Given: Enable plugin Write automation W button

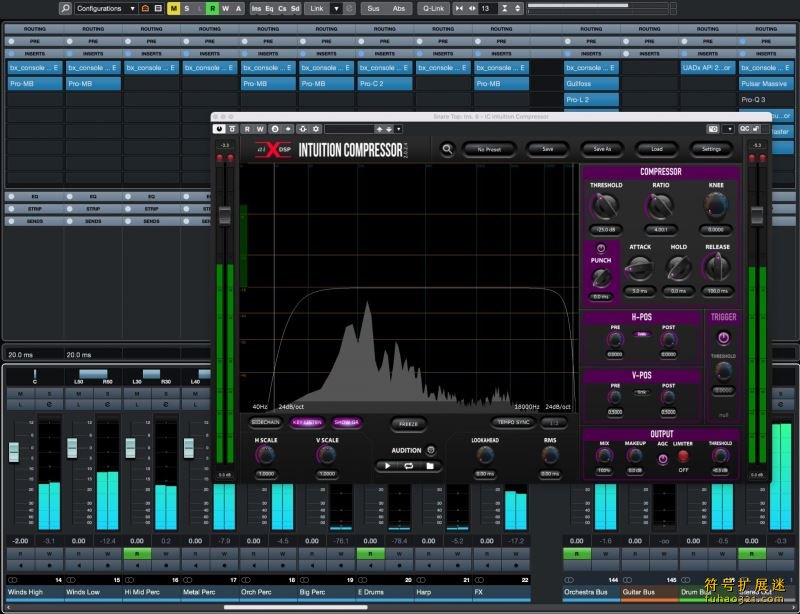Looking at the screenshot, I should (260, 129).
